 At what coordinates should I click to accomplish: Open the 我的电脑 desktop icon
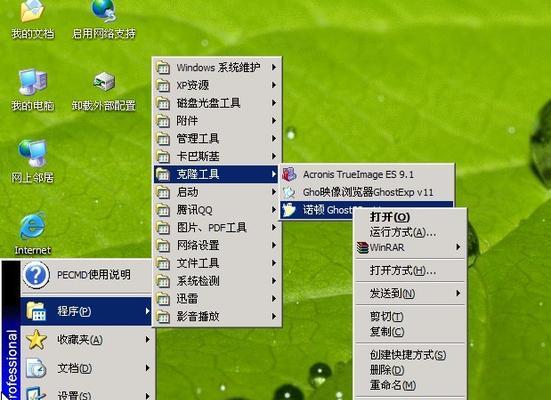(32, 90)
